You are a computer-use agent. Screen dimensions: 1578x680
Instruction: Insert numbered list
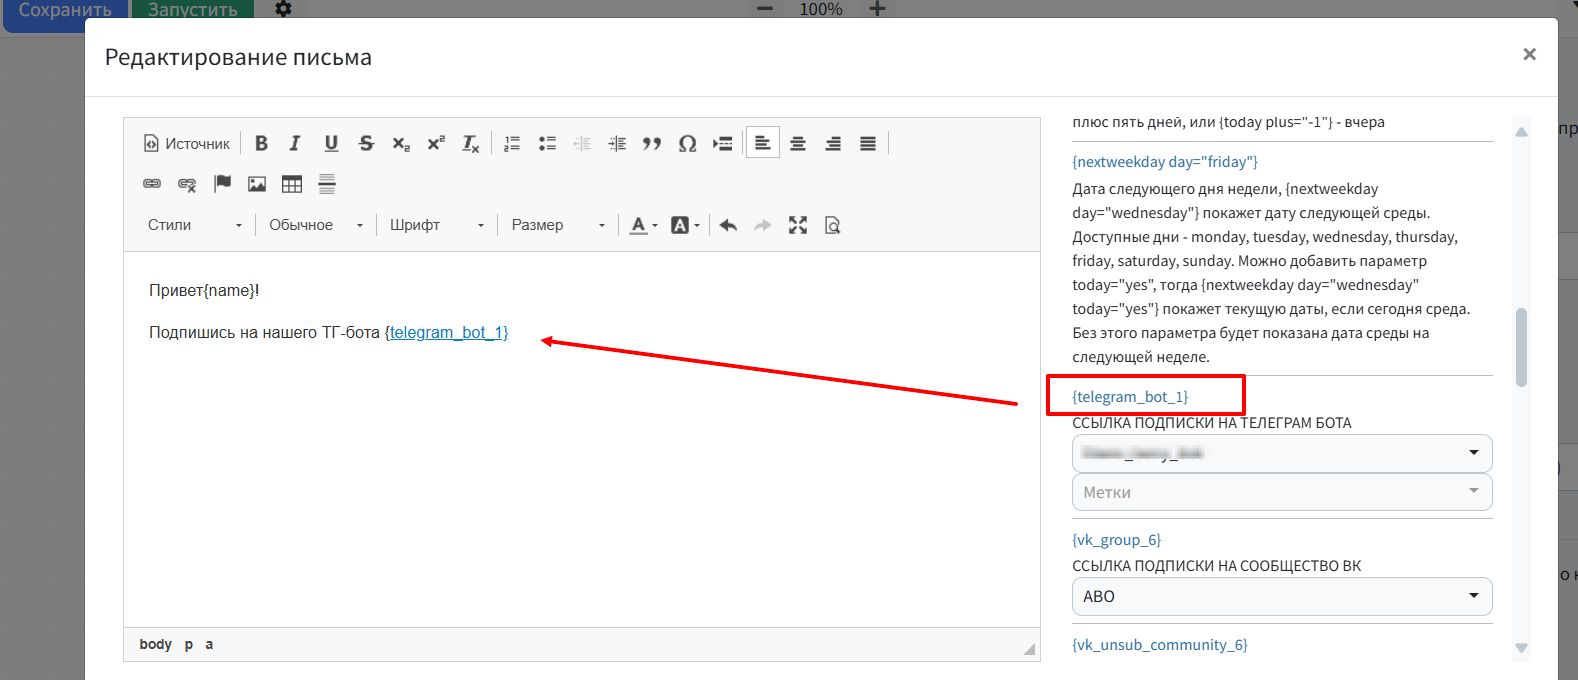tap(512, 143)
